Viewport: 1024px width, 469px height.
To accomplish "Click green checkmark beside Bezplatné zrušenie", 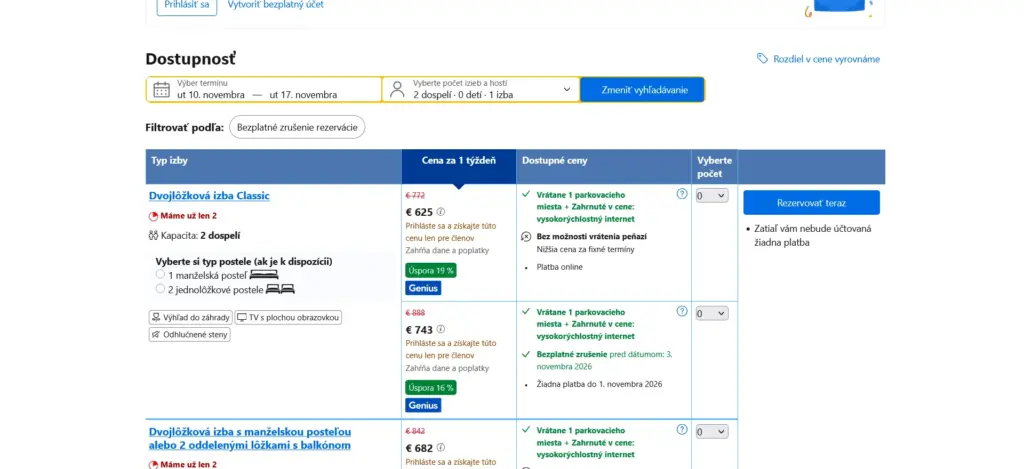I will tap(526, 353).
